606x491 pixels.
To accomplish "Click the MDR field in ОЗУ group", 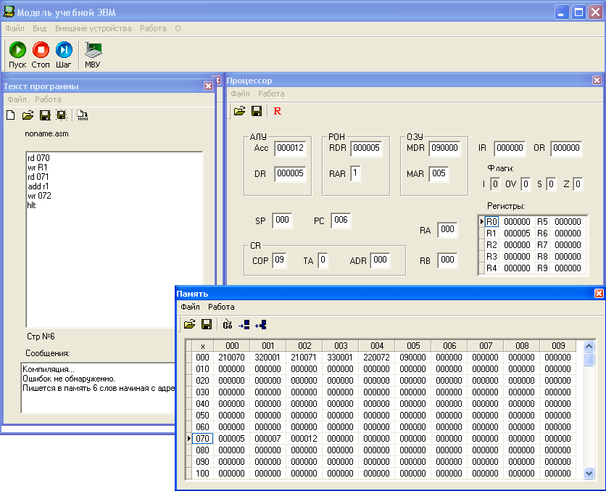I will pos(447,149).
